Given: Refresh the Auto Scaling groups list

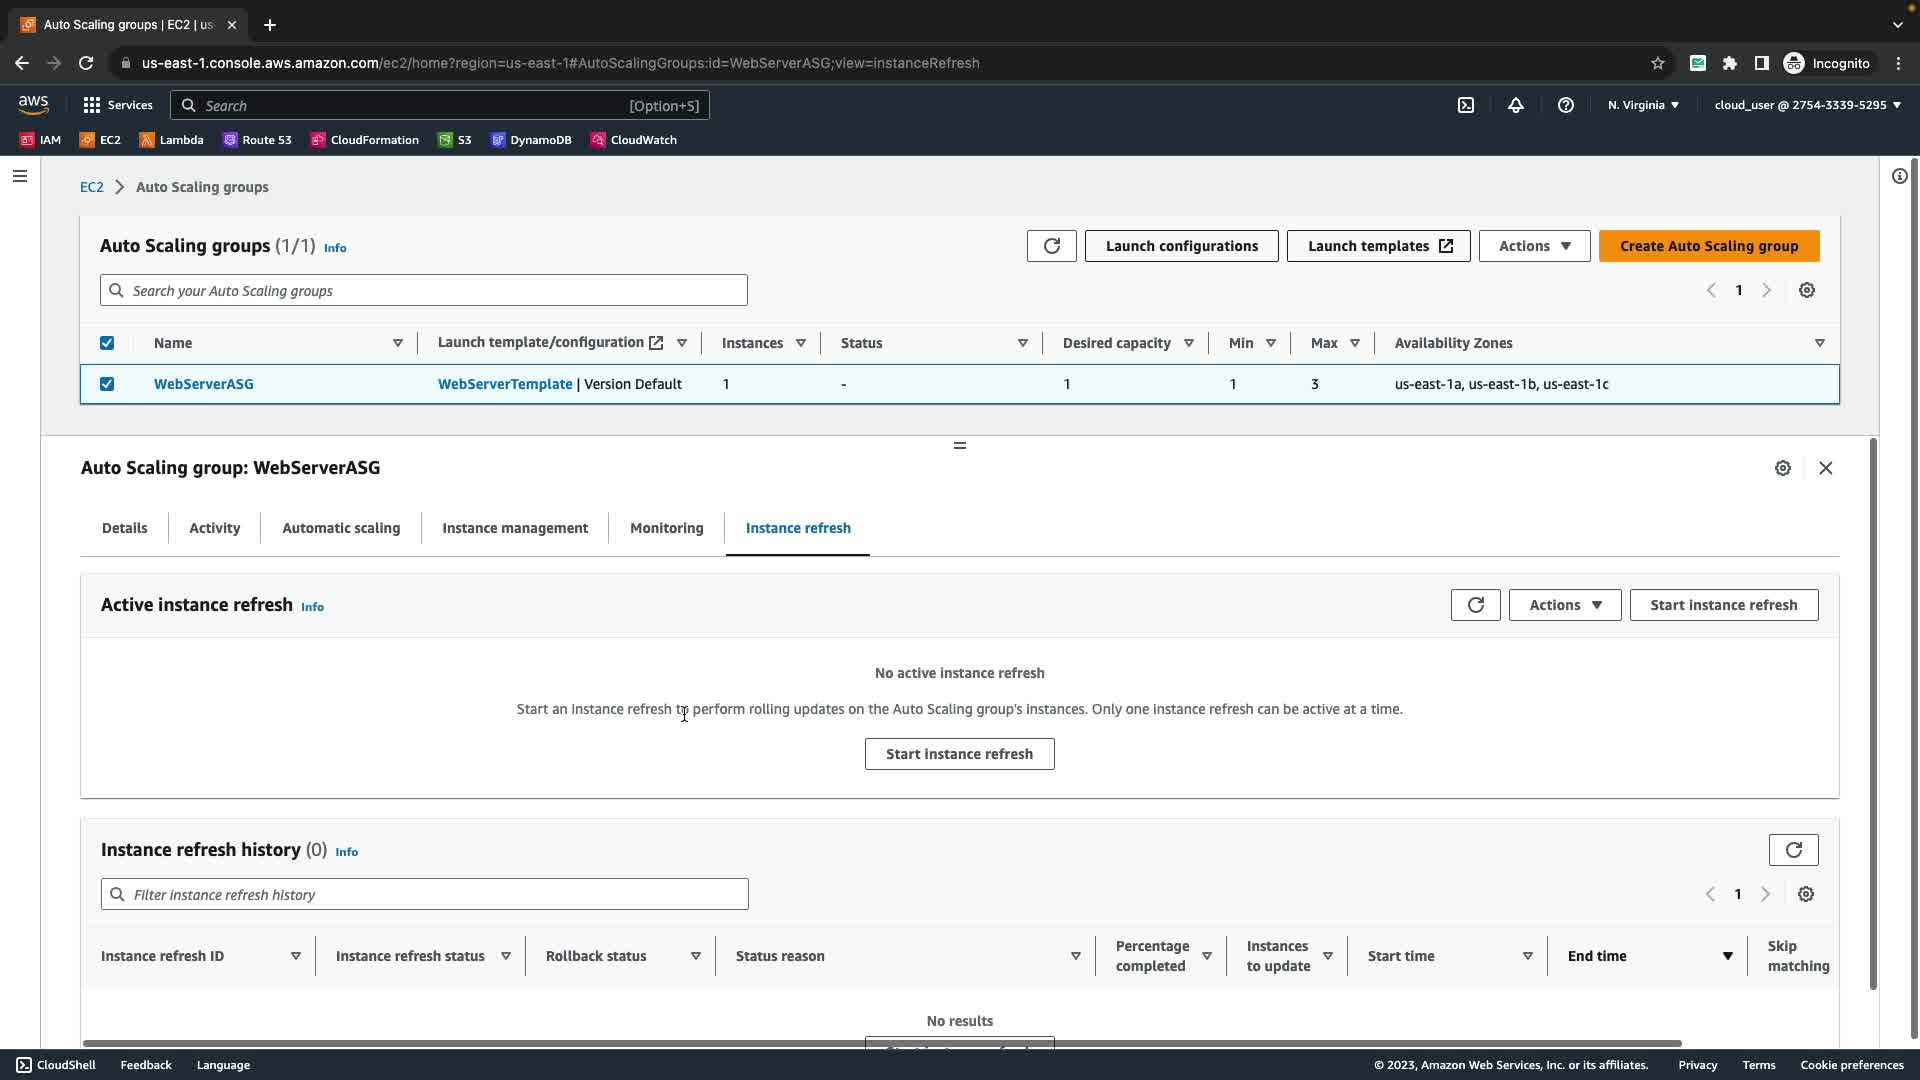Looking at the screenshot, I should pos(1051,246).
